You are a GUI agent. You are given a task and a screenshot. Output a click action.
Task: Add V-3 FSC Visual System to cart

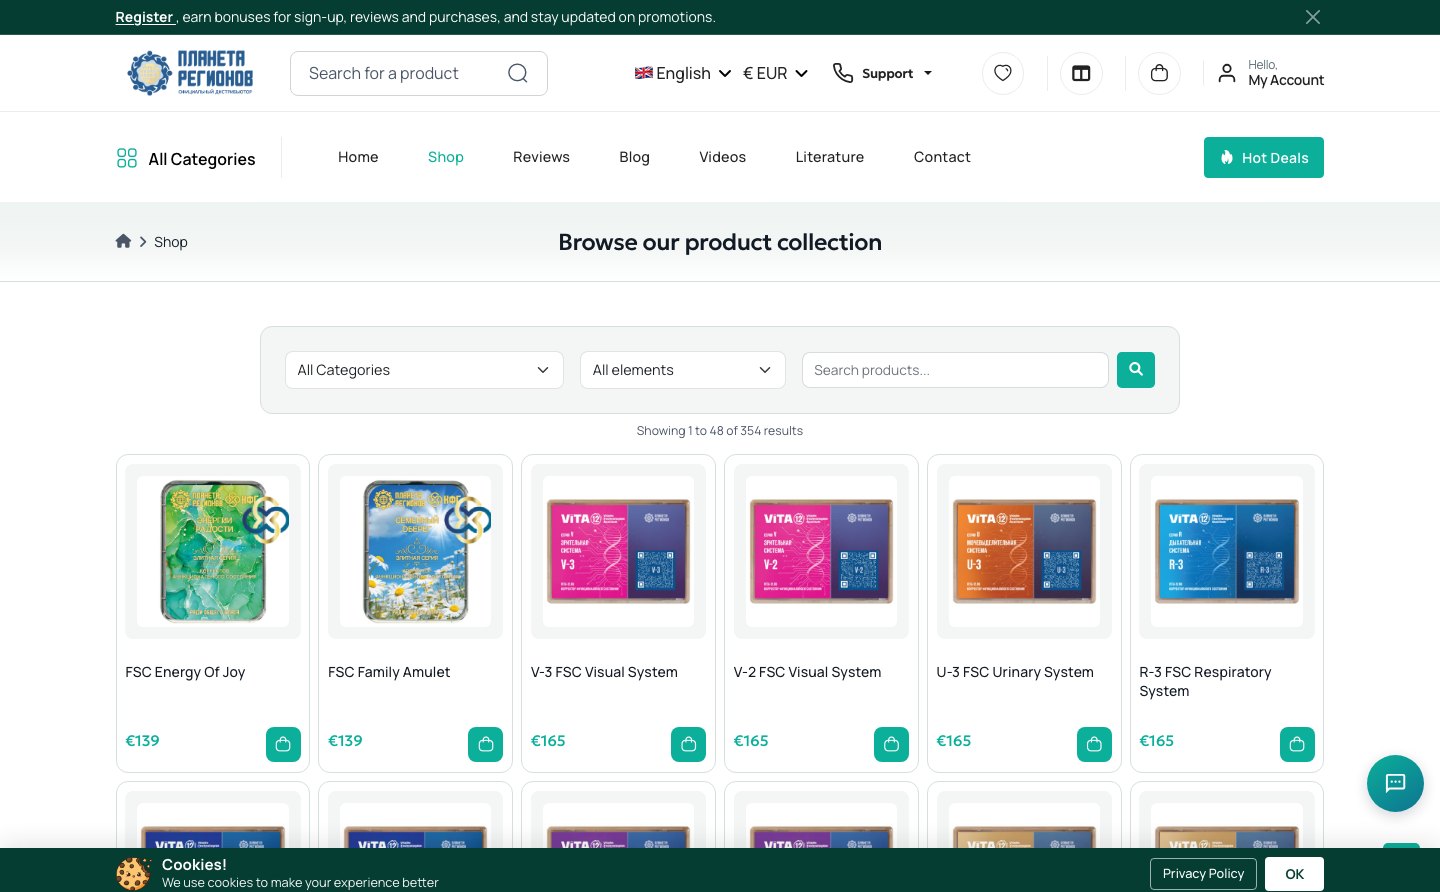[688, 744]
